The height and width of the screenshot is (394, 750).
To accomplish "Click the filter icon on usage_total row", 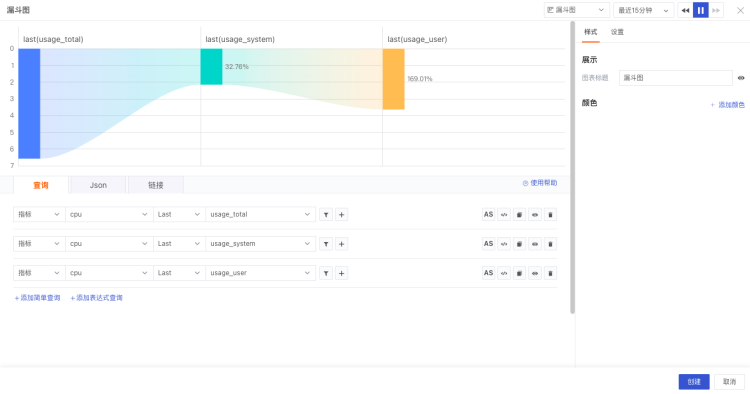I will [x=326, y=215].
